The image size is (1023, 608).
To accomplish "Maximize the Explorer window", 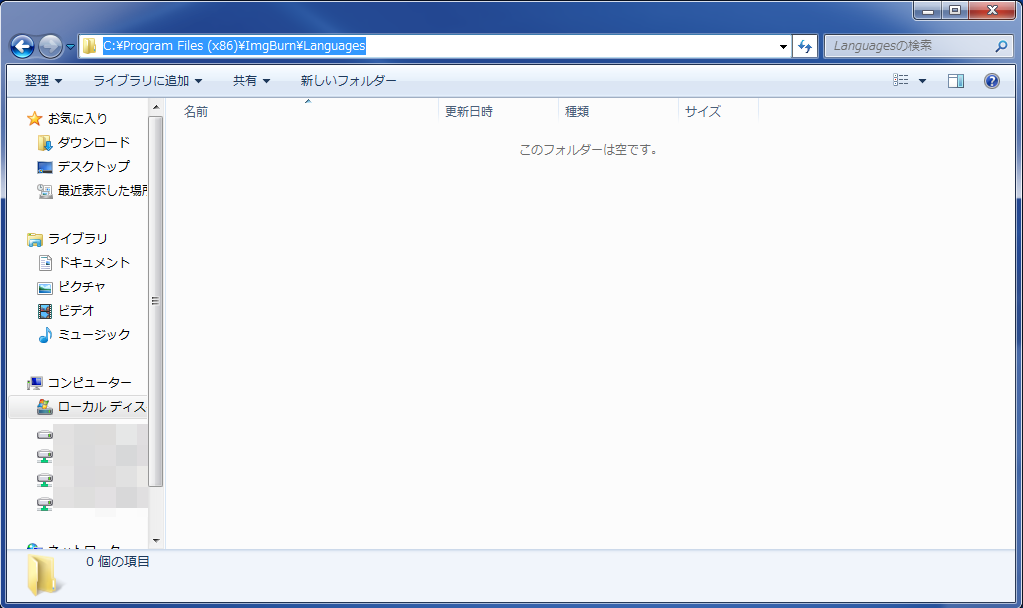I will (x=954, y=10).
